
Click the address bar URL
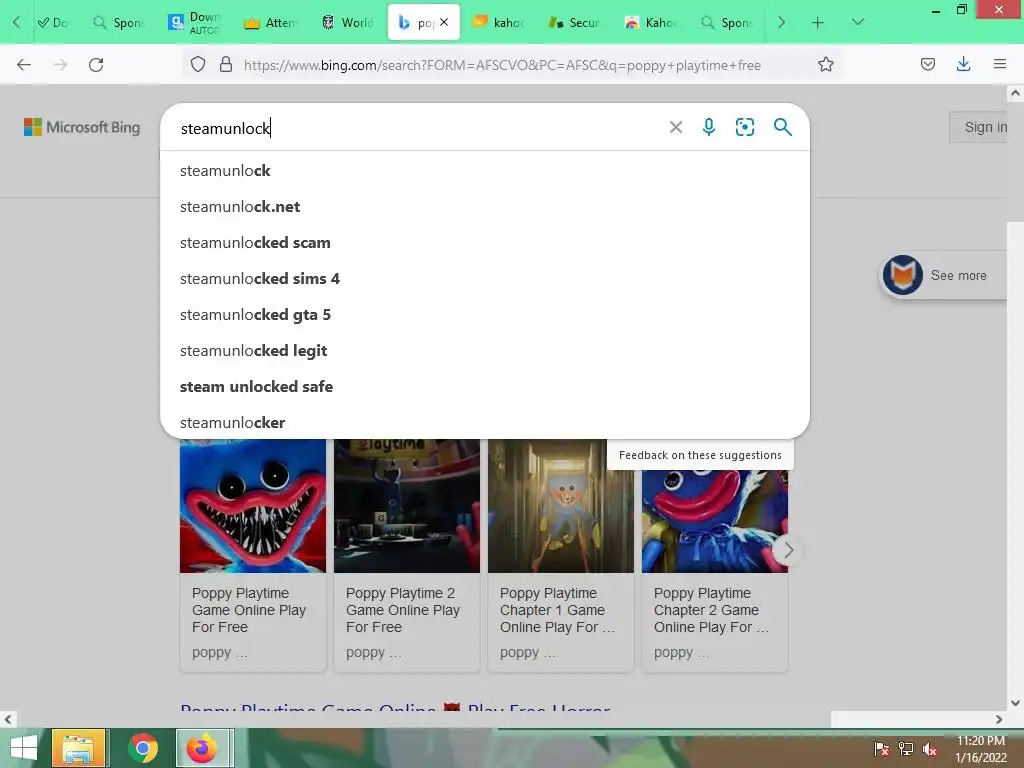click(502, 65)
